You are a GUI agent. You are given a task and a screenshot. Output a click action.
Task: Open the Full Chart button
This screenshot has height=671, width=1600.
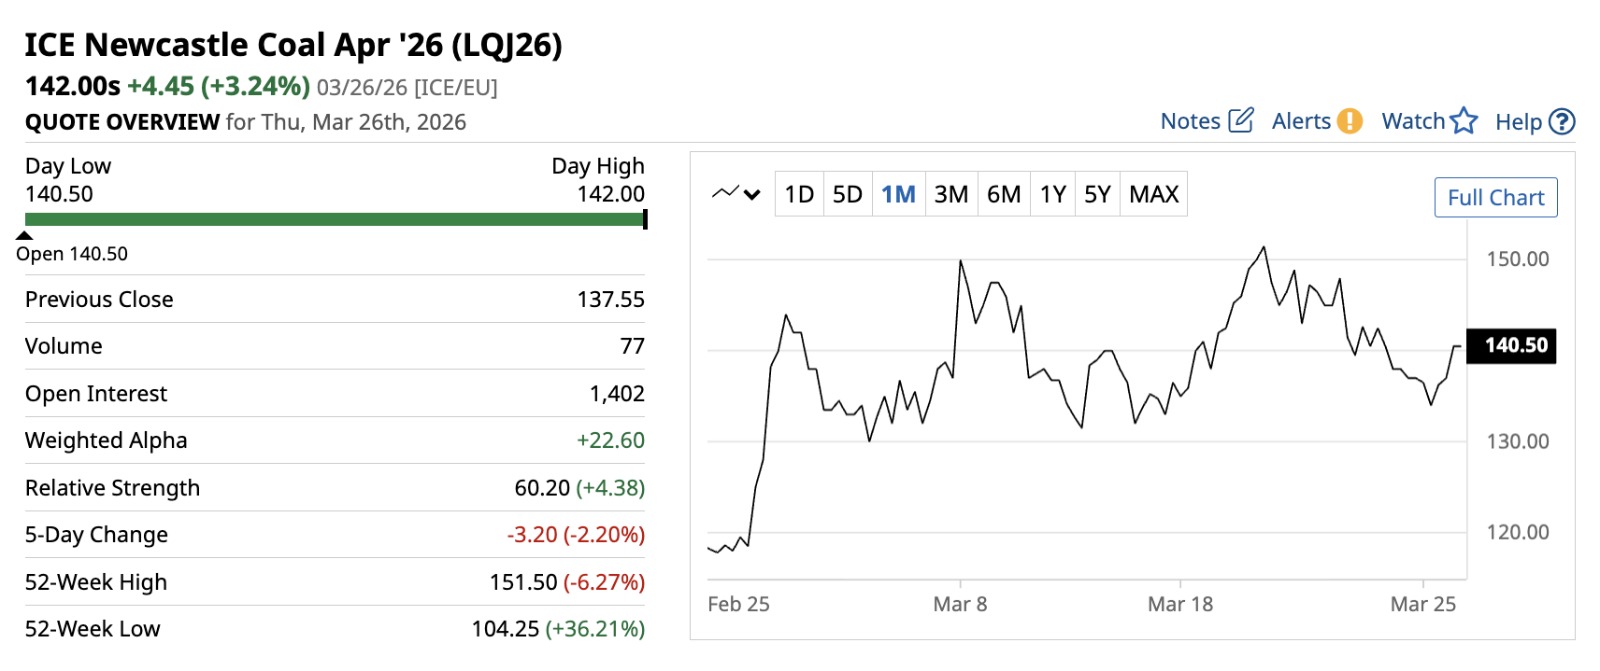coord(1495,198)
